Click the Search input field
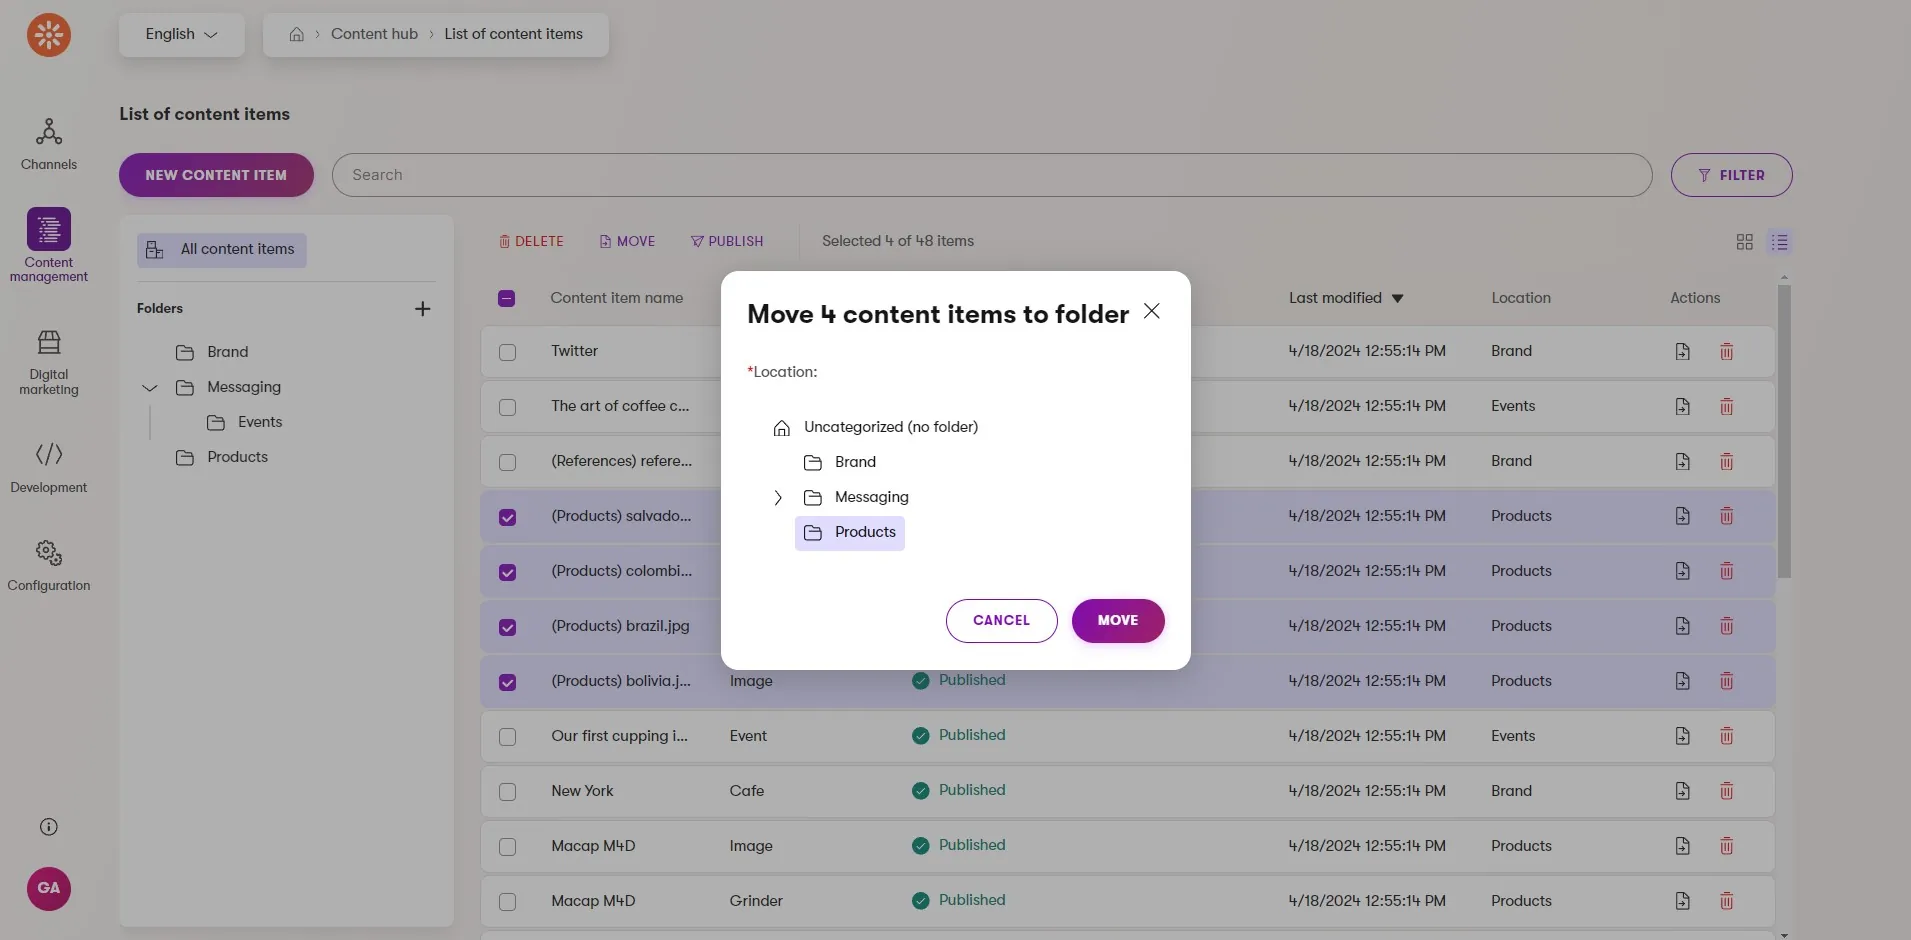Viewport: 1911px width, 940px height. (992, 175)
